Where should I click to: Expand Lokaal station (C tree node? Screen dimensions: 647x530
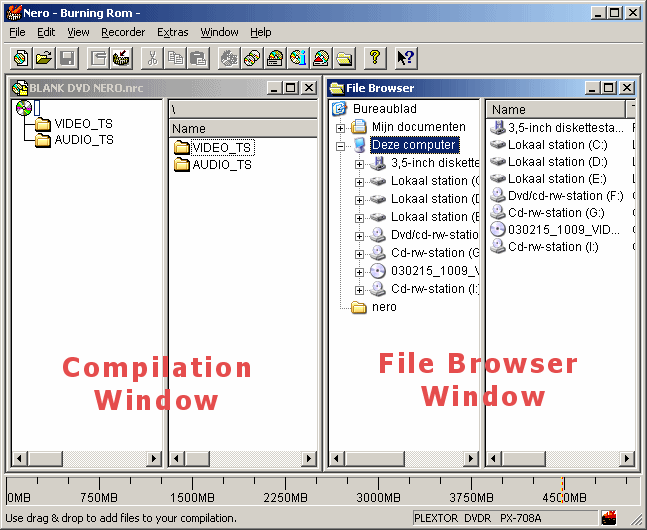pos(359,182)
